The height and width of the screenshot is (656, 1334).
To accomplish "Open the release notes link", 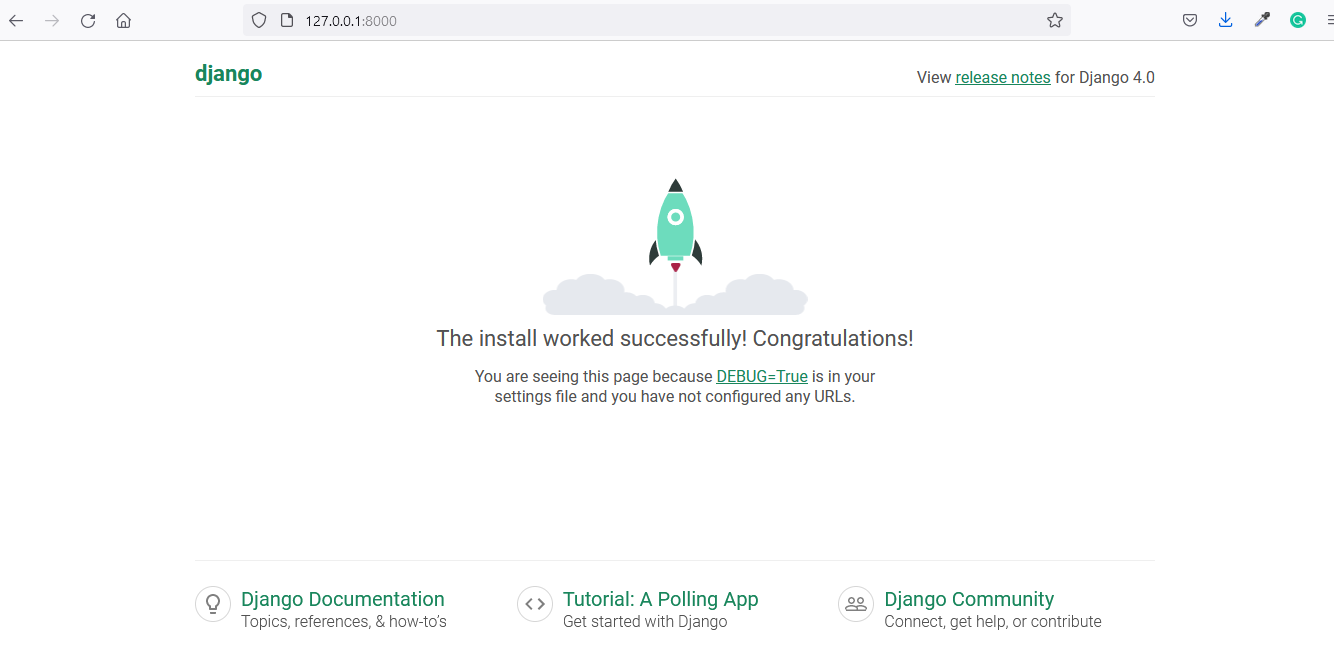I will pos(1003,77).
